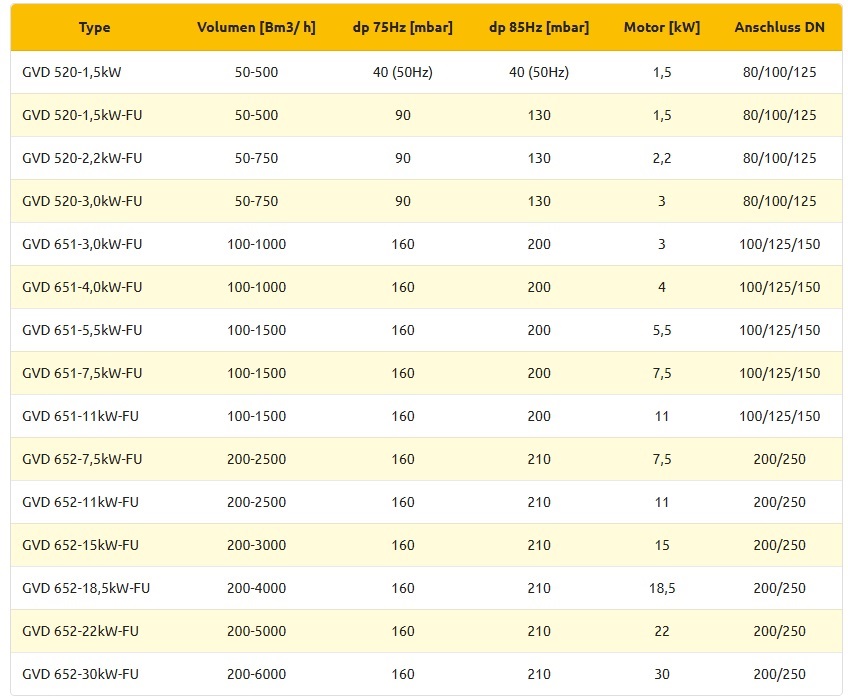Click the Type column header
848x699 pixels.
coord(94,27)
